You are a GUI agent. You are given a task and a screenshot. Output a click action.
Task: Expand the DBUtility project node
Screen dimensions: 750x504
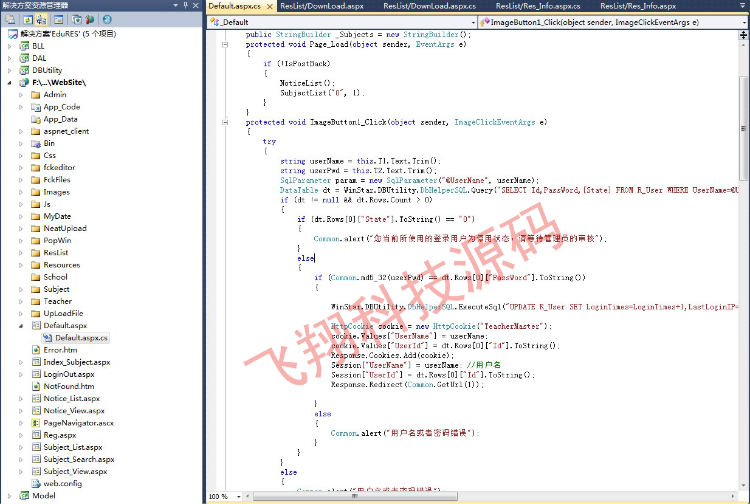[10, 71]
